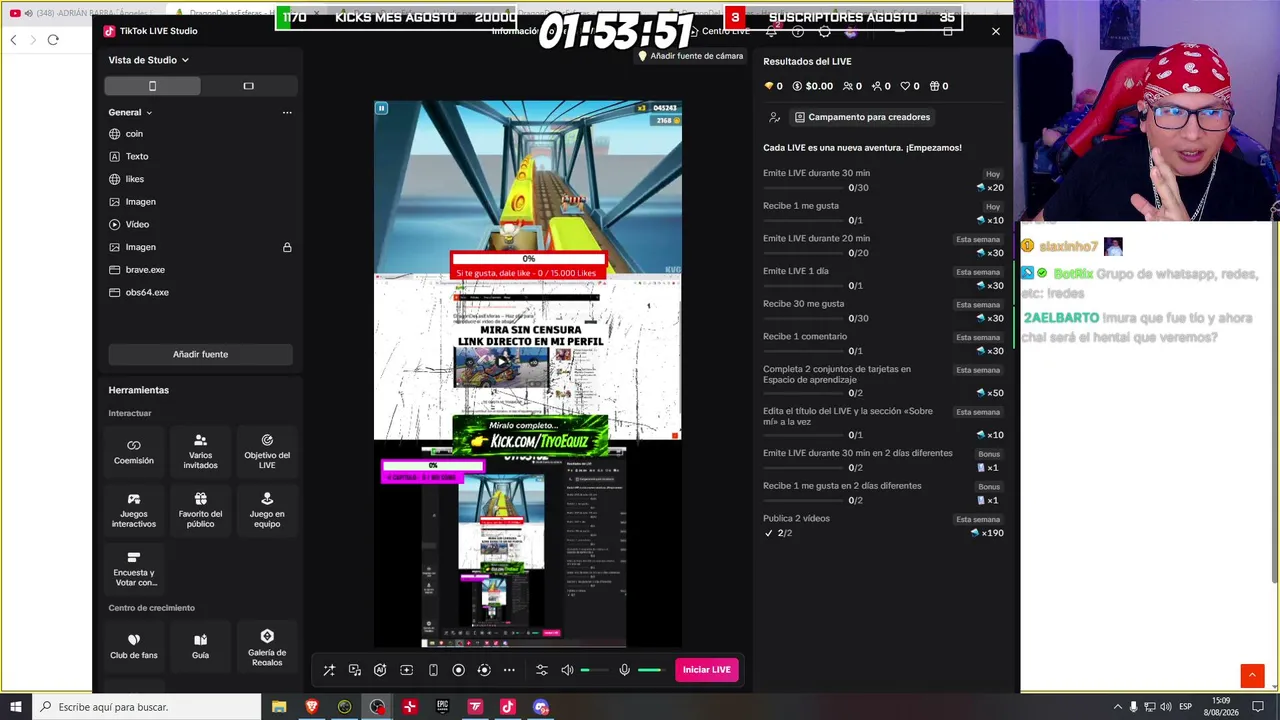Open the AI tool in bottom toolbar
Image resolution: width=1280 pixels, height=720 pixels.
(x=380, y=670)
